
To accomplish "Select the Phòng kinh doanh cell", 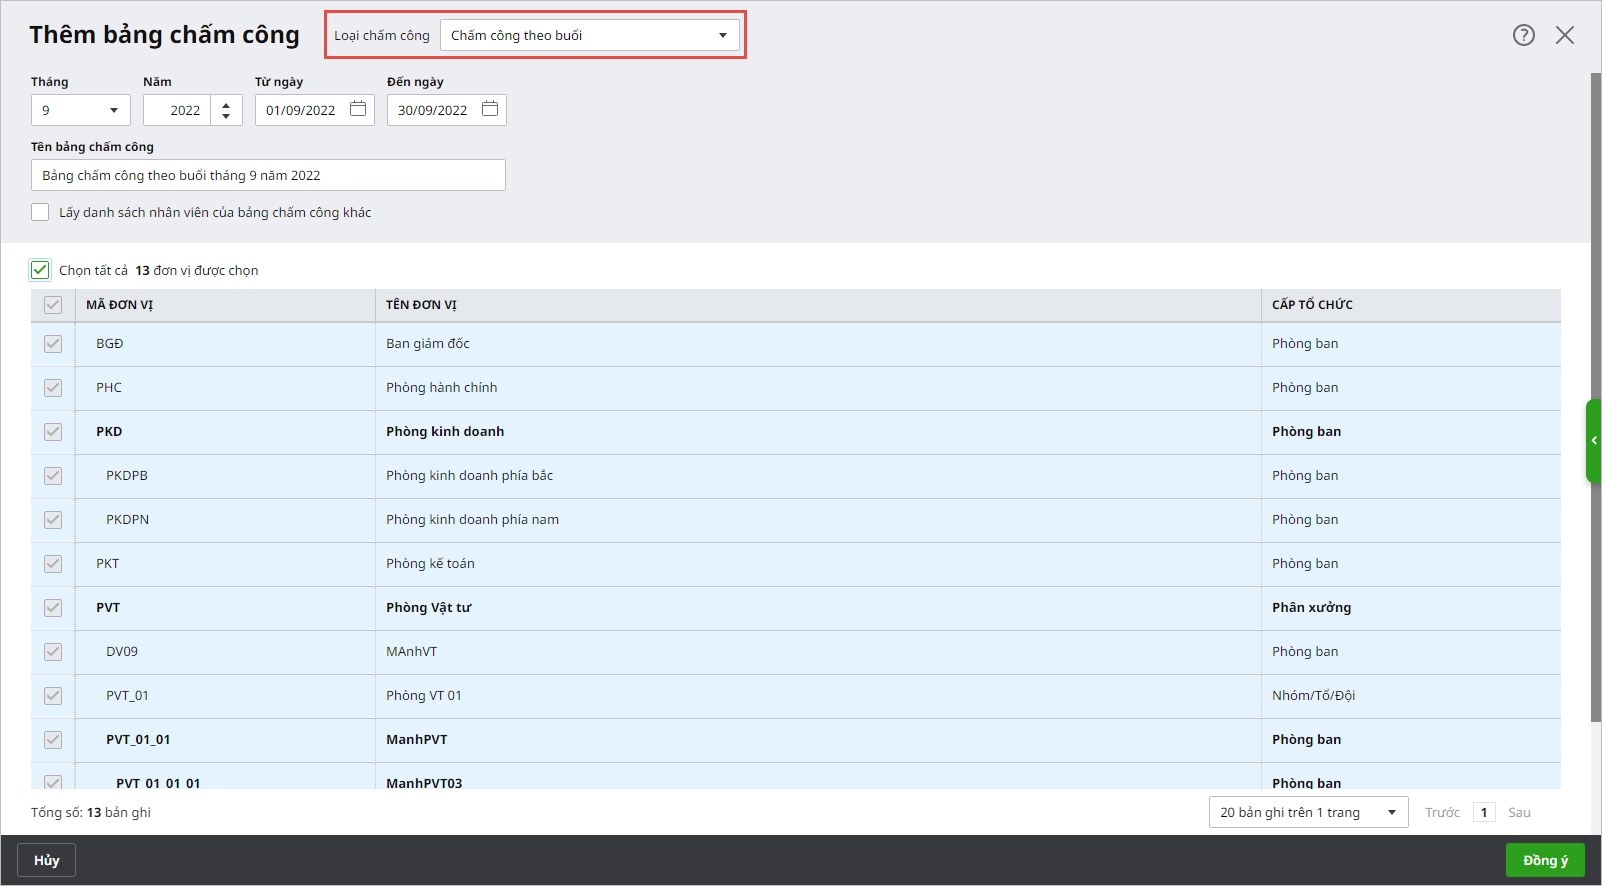I will (x=818, y=432).
